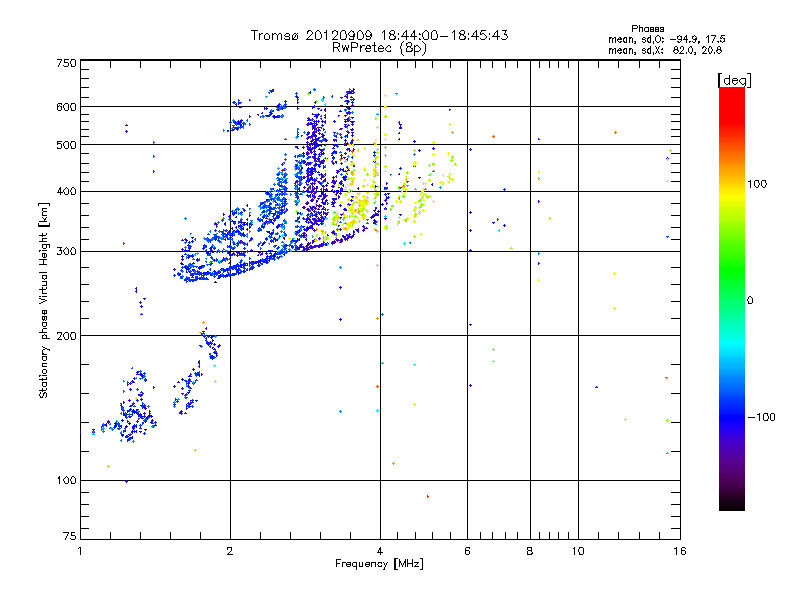Viewport: 800px width, 600px height.
Task: Click the 'Phases' header at top right
Action: pos(647,29)
